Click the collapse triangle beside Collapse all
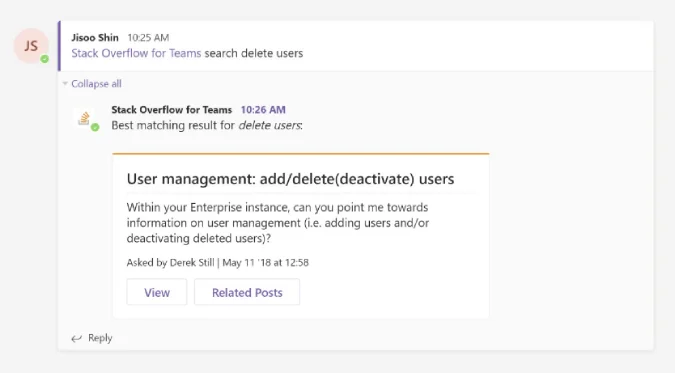675x373 pixels. pyautogui.click(x=65, y=84)
